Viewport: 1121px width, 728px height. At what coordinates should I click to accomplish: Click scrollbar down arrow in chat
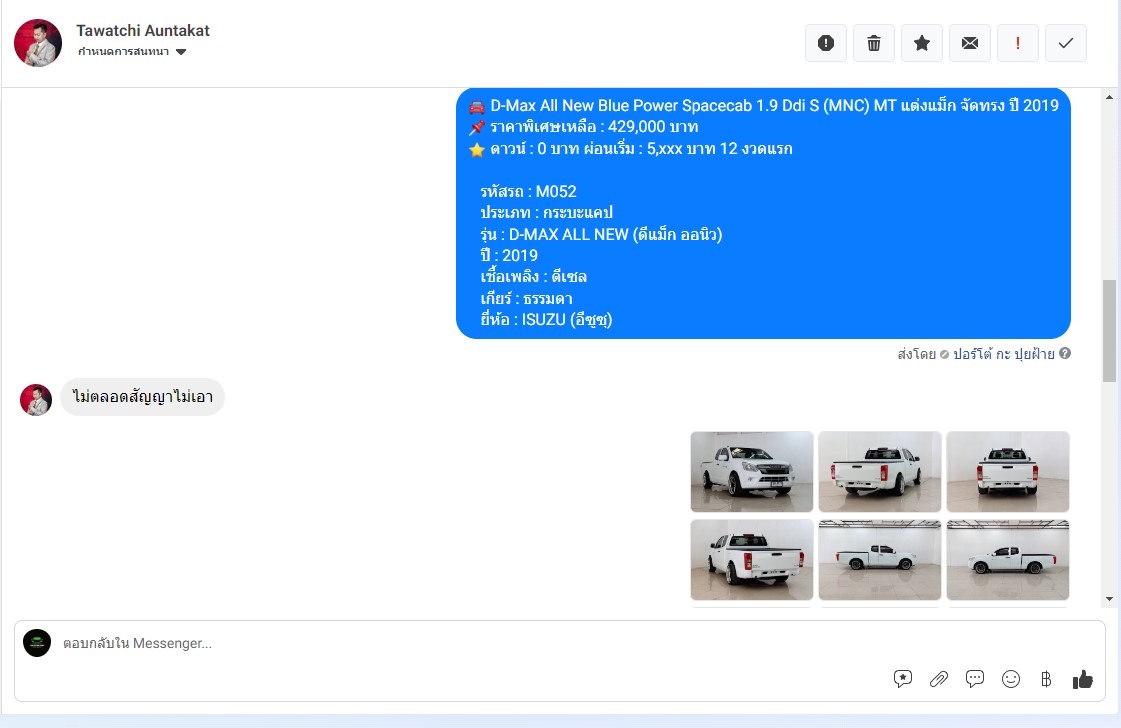[x=1110, y=599]
